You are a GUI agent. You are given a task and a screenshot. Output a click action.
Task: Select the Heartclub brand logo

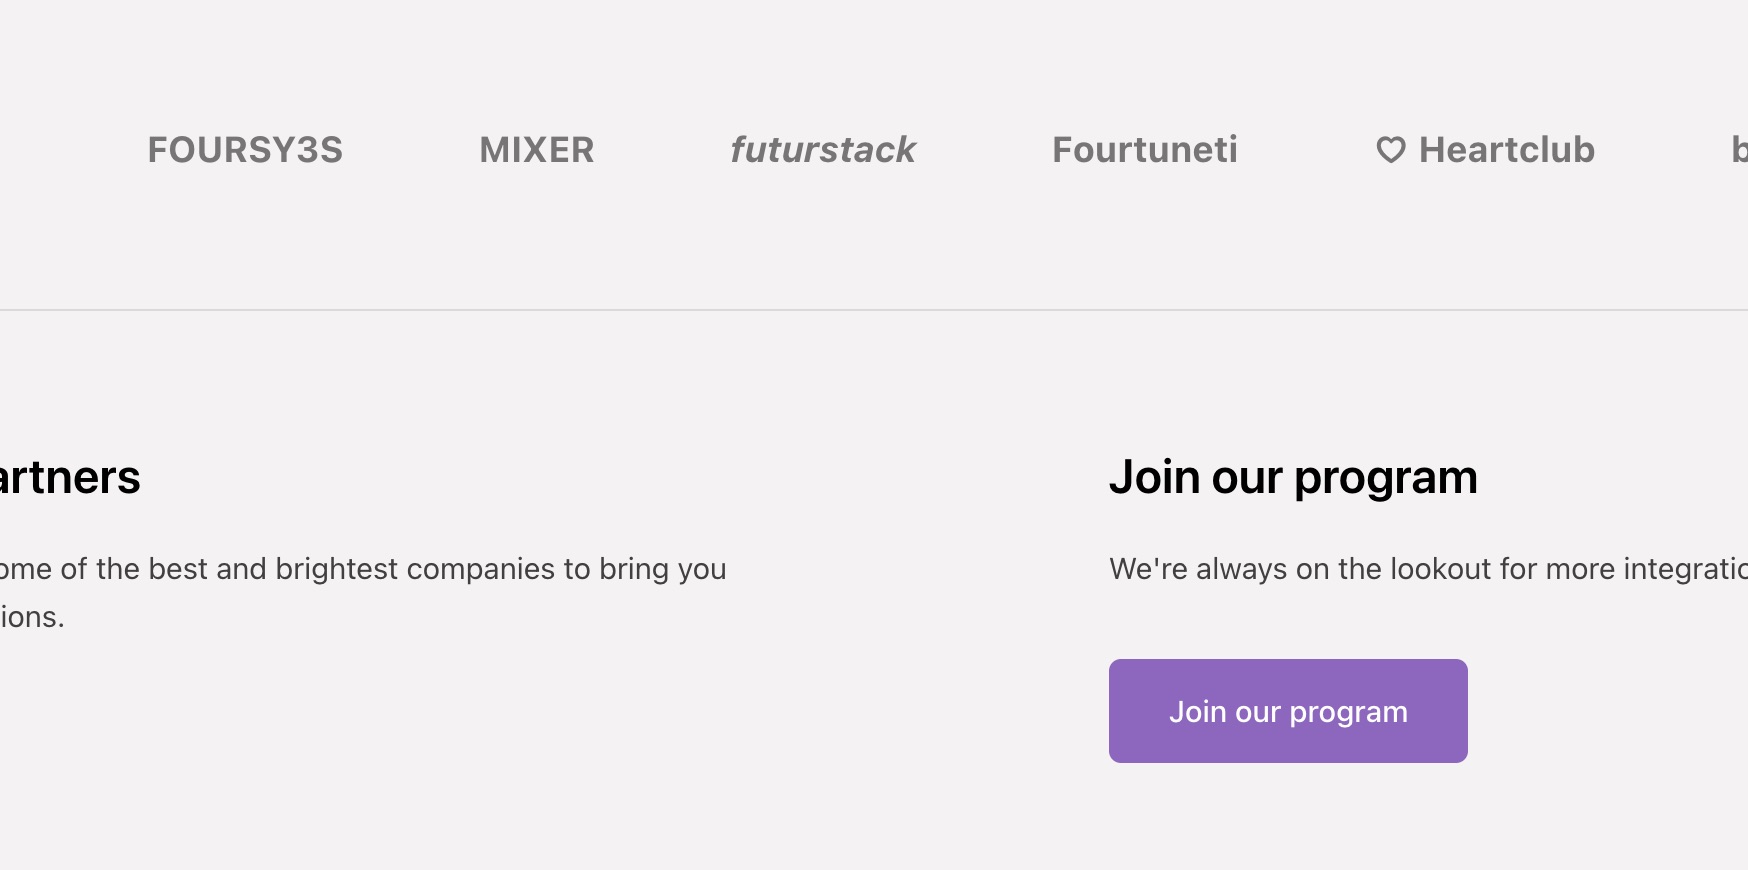(x=1487, y=150)
